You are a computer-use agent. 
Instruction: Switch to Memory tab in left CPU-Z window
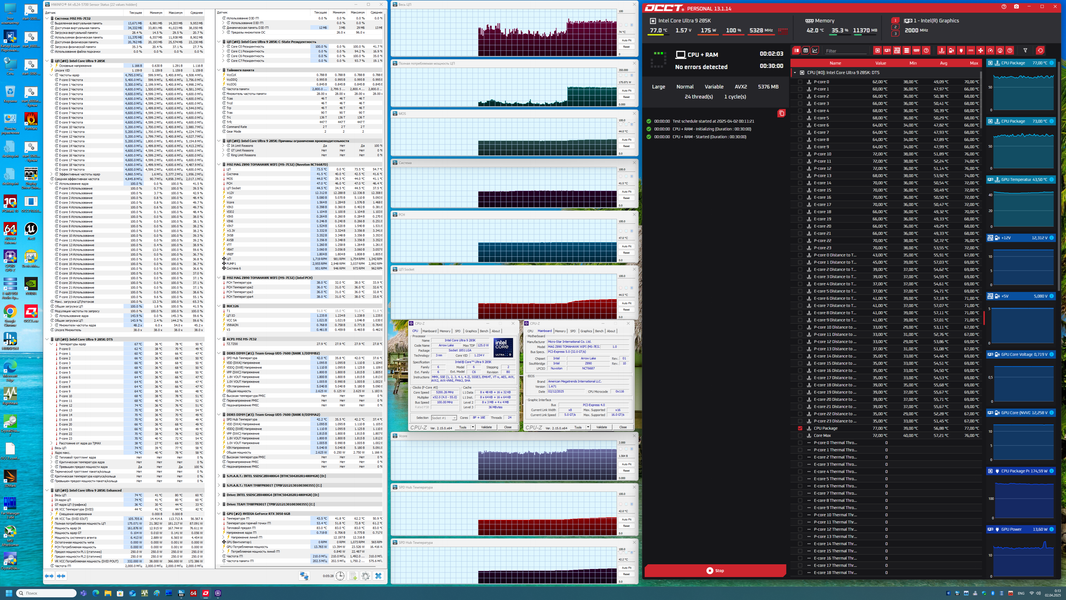click(445, 331)
